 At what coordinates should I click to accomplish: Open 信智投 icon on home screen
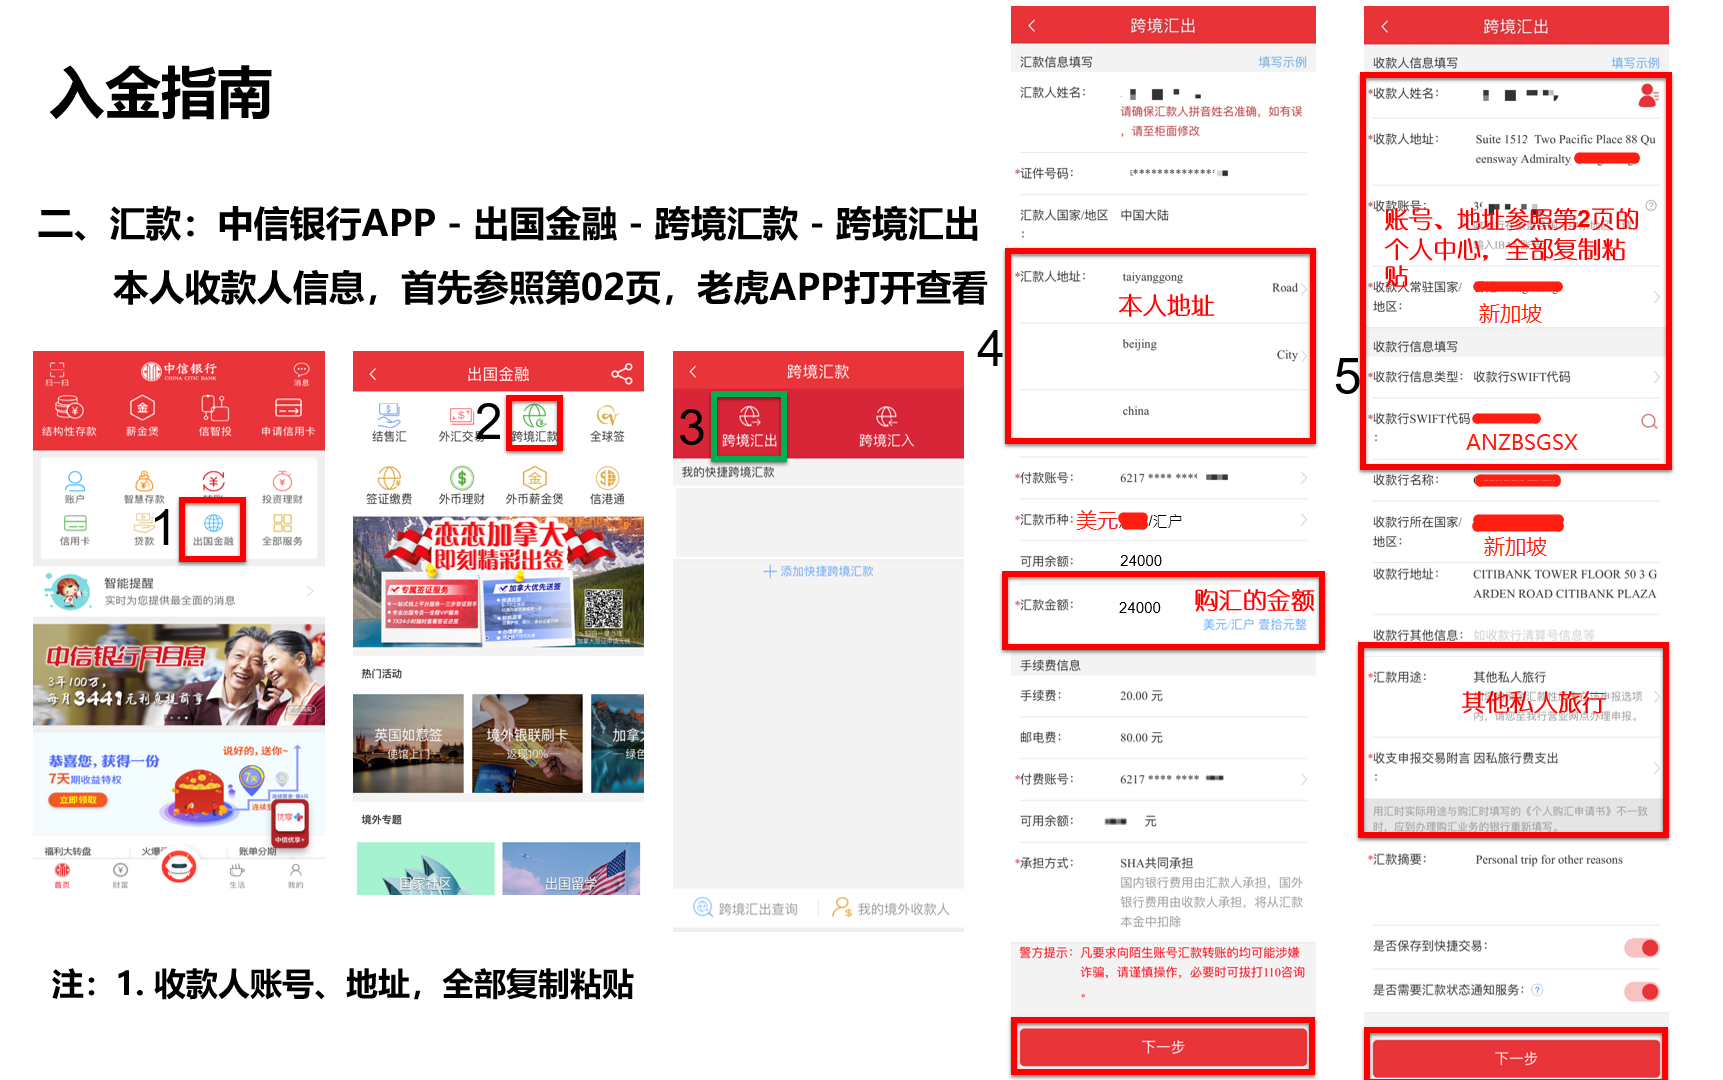pyautogui.click(x=215, y=416)
